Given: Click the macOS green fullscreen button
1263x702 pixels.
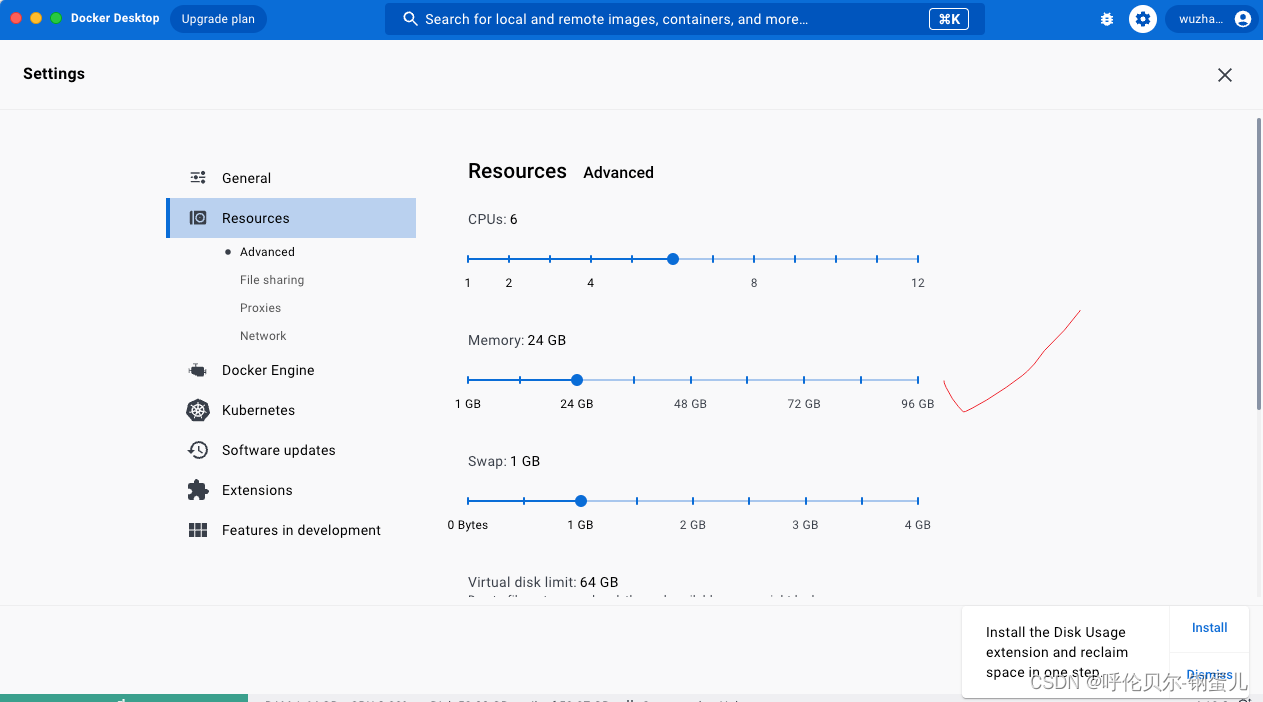Looking at the screenshot, I should (x=56, y=18).
